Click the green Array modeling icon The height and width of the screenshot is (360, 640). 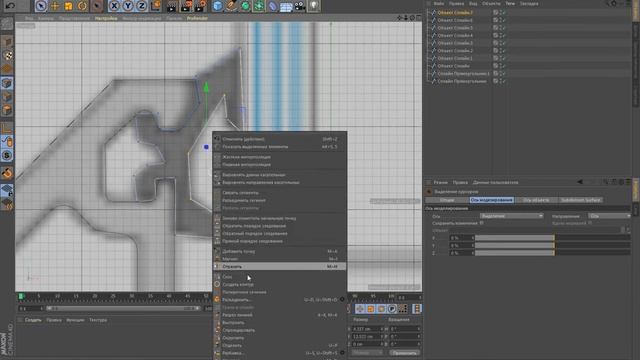(x=259, y=6)
